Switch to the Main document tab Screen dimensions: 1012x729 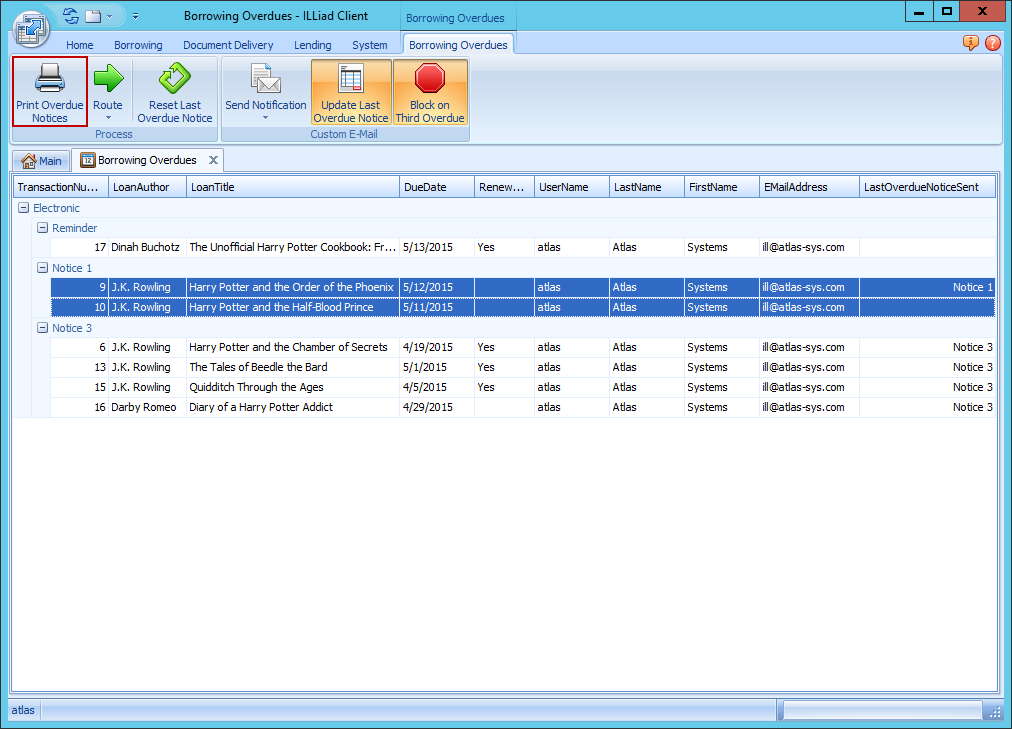click(x=41, y=161)
